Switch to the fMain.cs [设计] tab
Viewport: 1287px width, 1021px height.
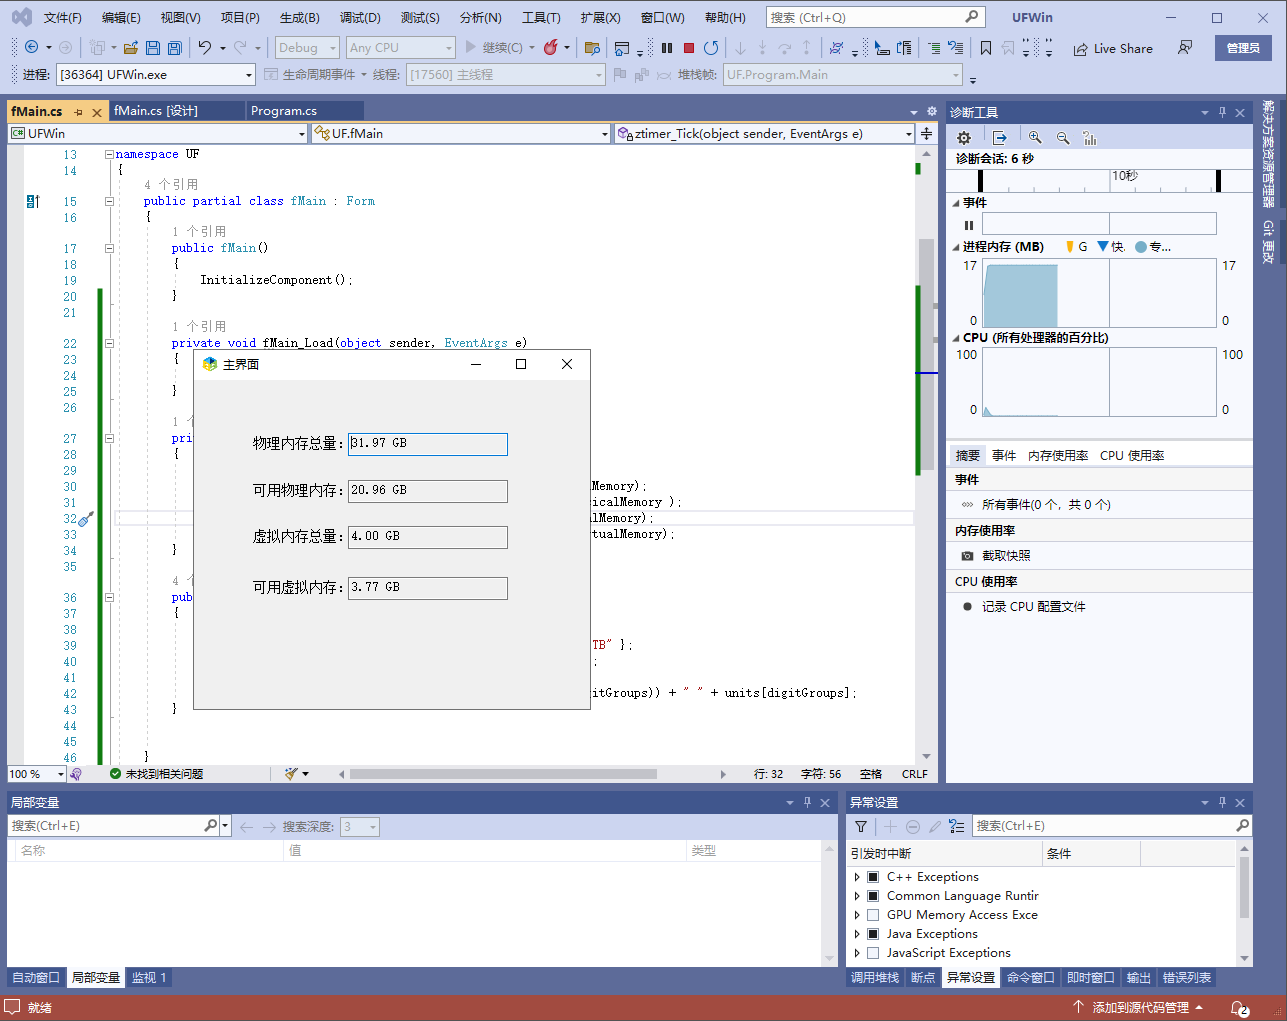point(156,111)
